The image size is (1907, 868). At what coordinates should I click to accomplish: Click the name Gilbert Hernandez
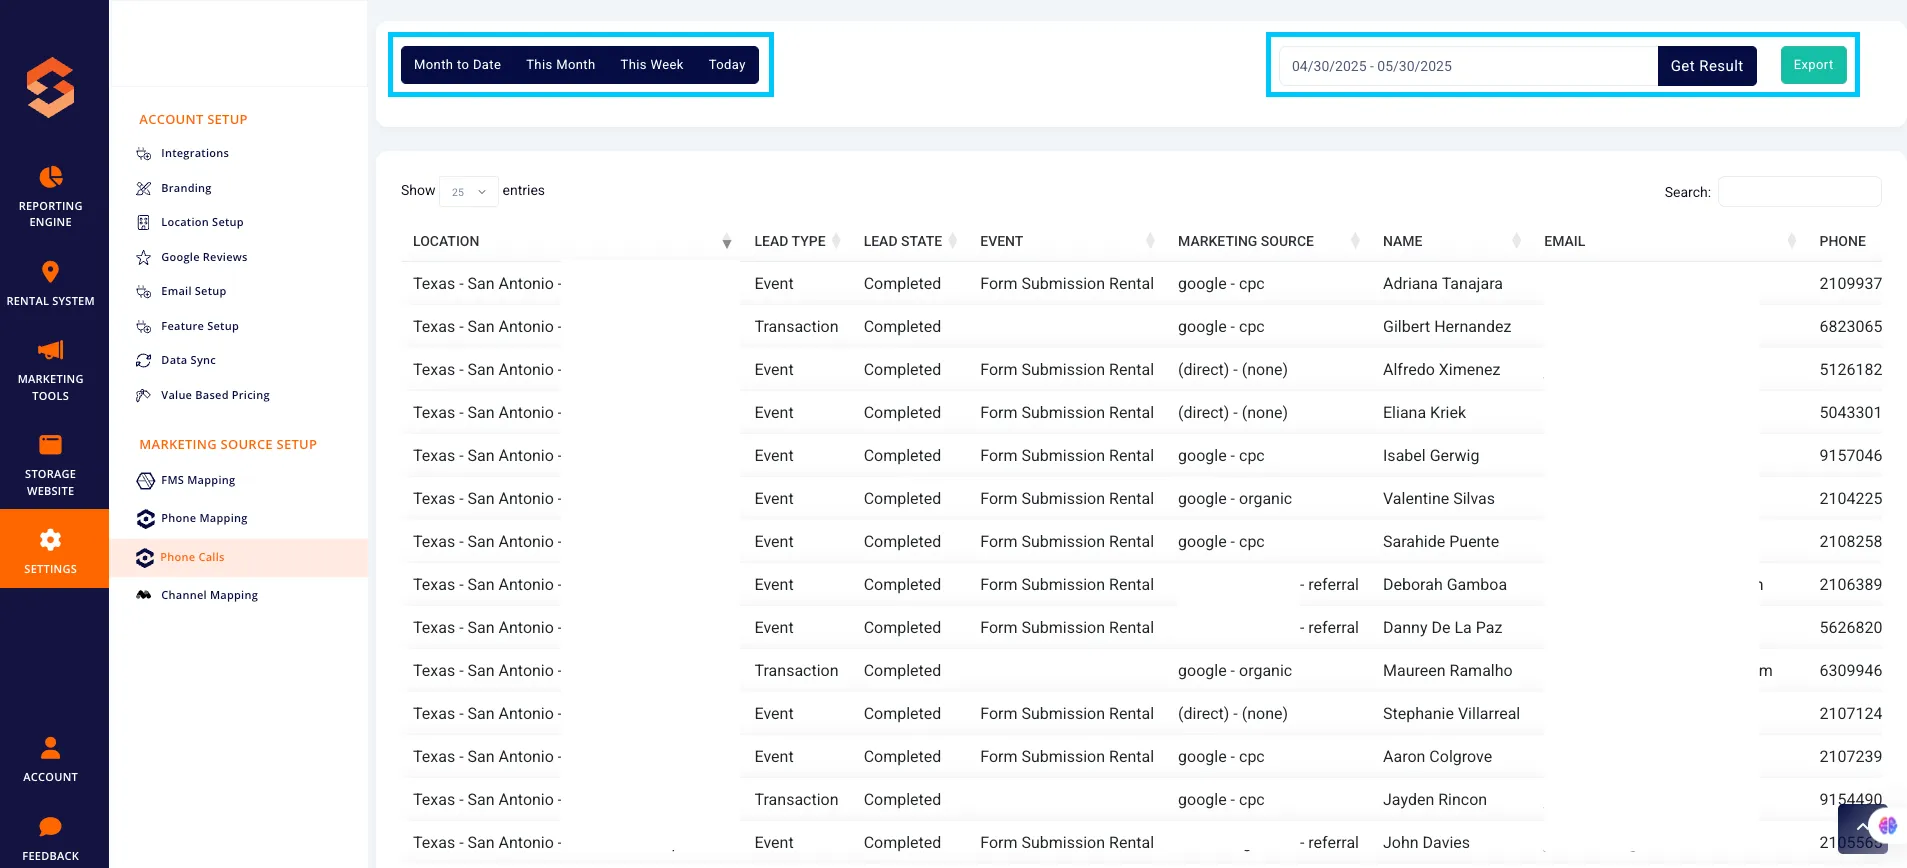pyautogui.click(x=1447, y=327)
